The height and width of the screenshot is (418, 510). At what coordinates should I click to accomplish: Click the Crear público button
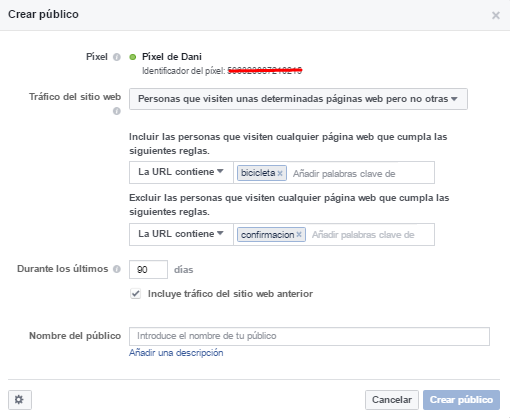click(x=461, y=400)
